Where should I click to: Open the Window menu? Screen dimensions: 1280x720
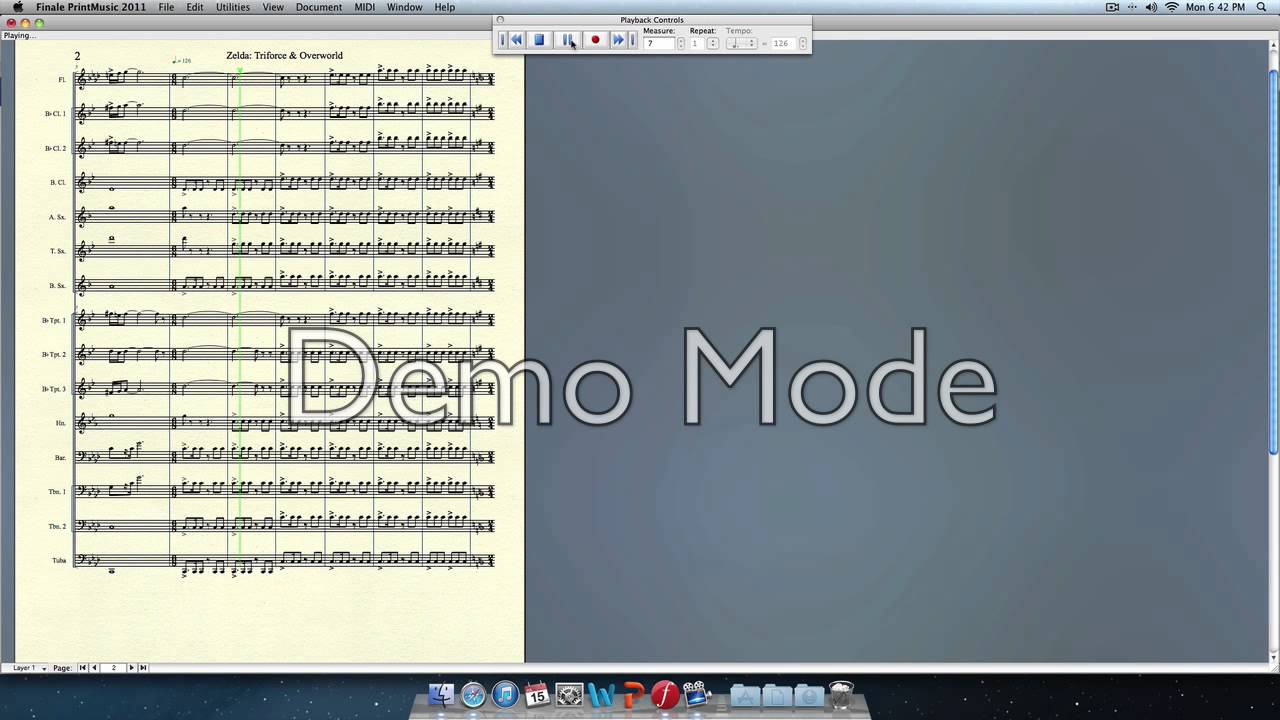point(404,7)
